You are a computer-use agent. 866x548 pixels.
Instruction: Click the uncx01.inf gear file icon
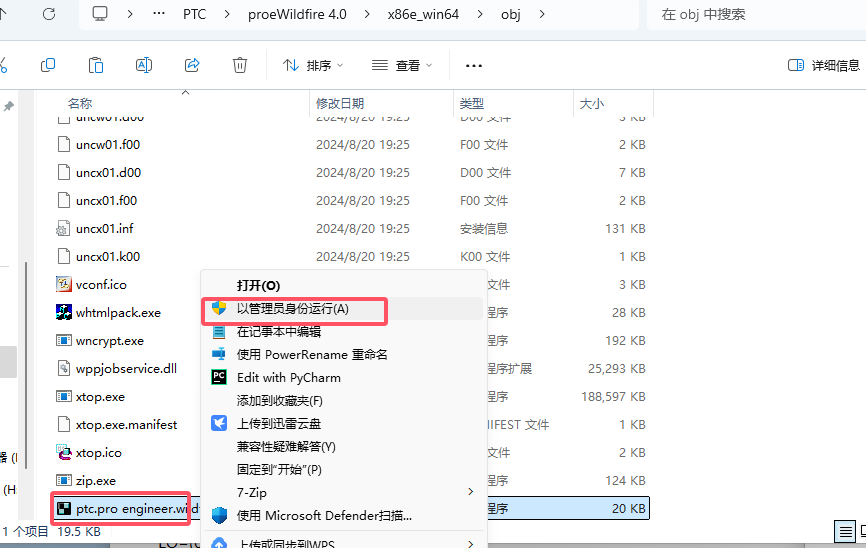[x=63, y=229]
